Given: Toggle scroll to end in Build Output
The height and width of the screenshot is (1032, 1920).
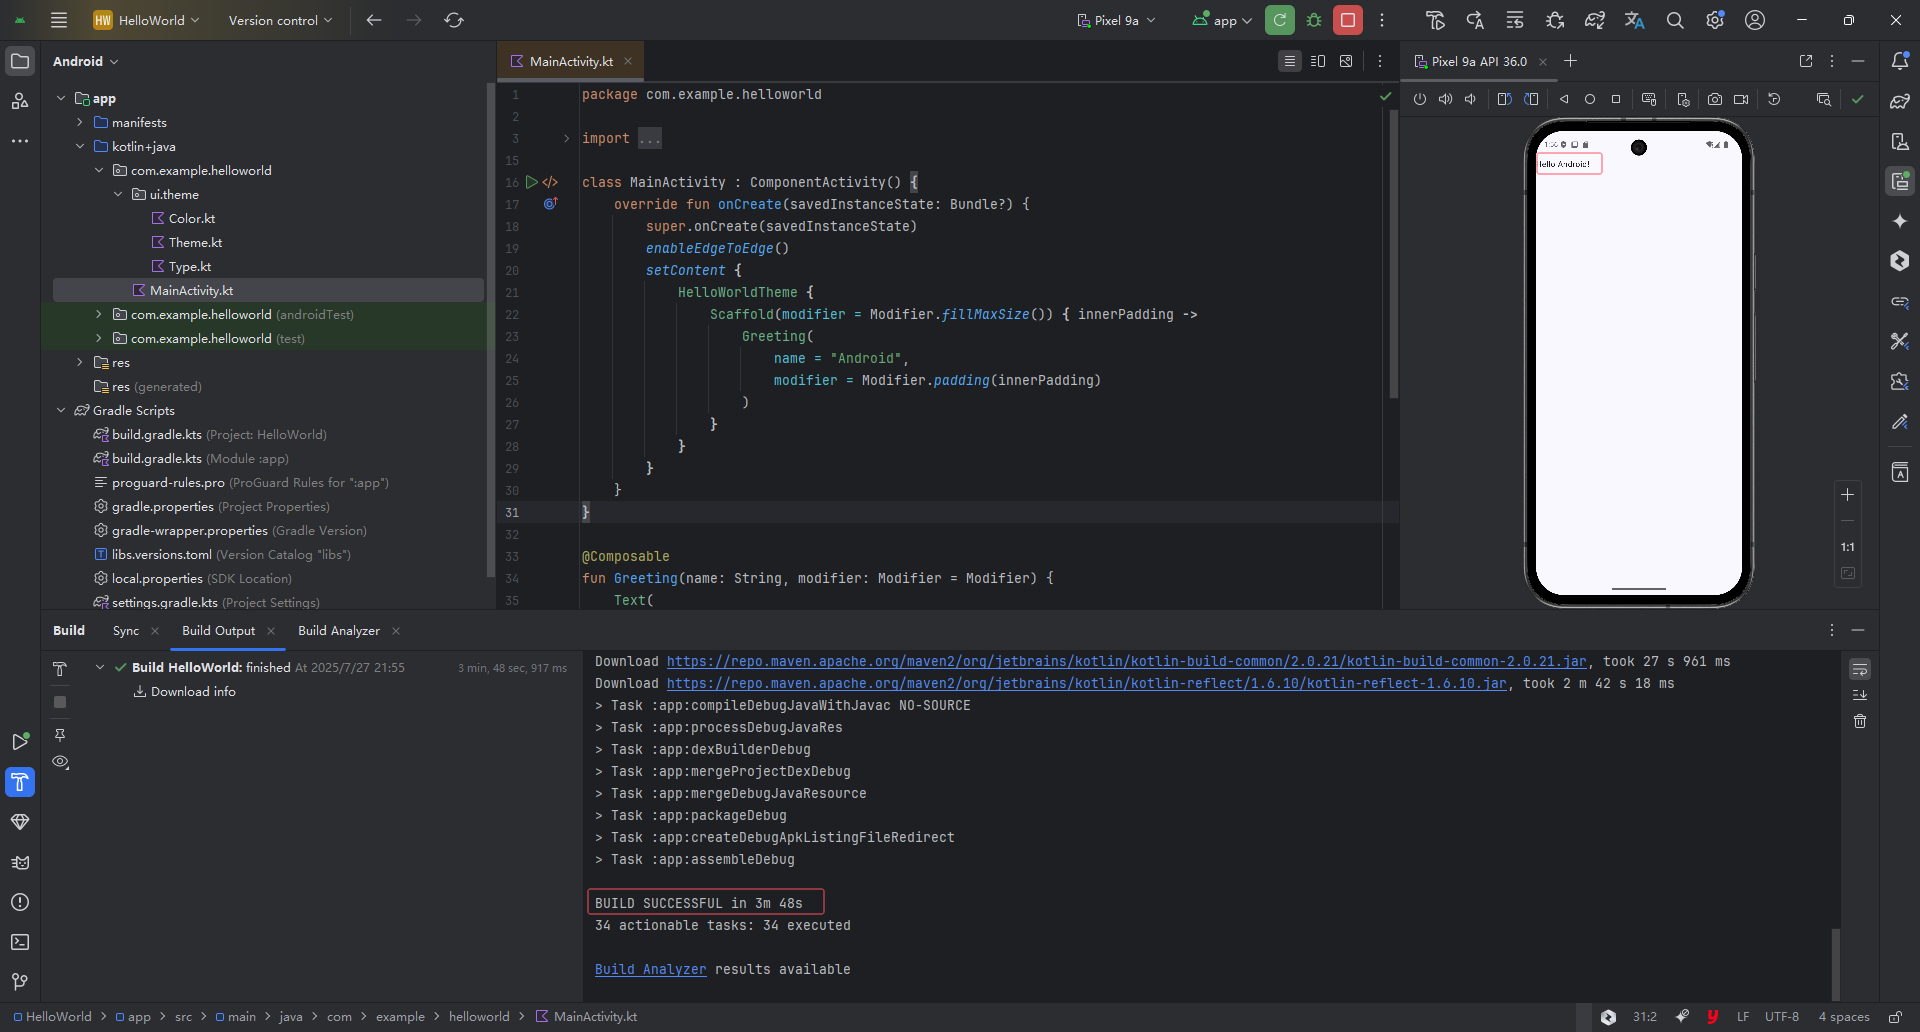Looking at the screenshot, I should click(1860, 695).
